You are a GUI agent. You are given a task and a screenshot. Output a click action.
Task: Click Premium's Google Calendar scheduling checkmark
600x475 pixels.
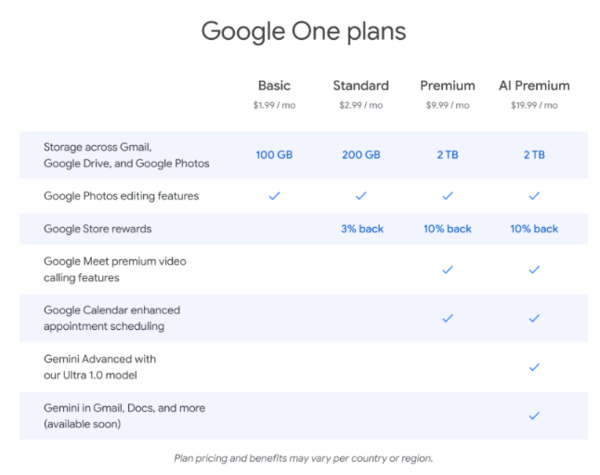coord(447,318)
